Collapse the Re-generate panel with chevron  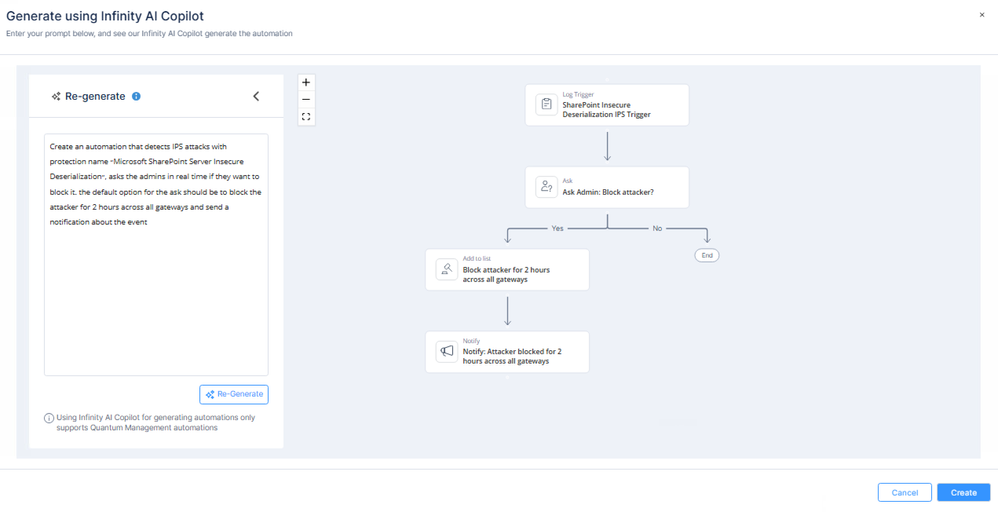click(x=256, y=97)
